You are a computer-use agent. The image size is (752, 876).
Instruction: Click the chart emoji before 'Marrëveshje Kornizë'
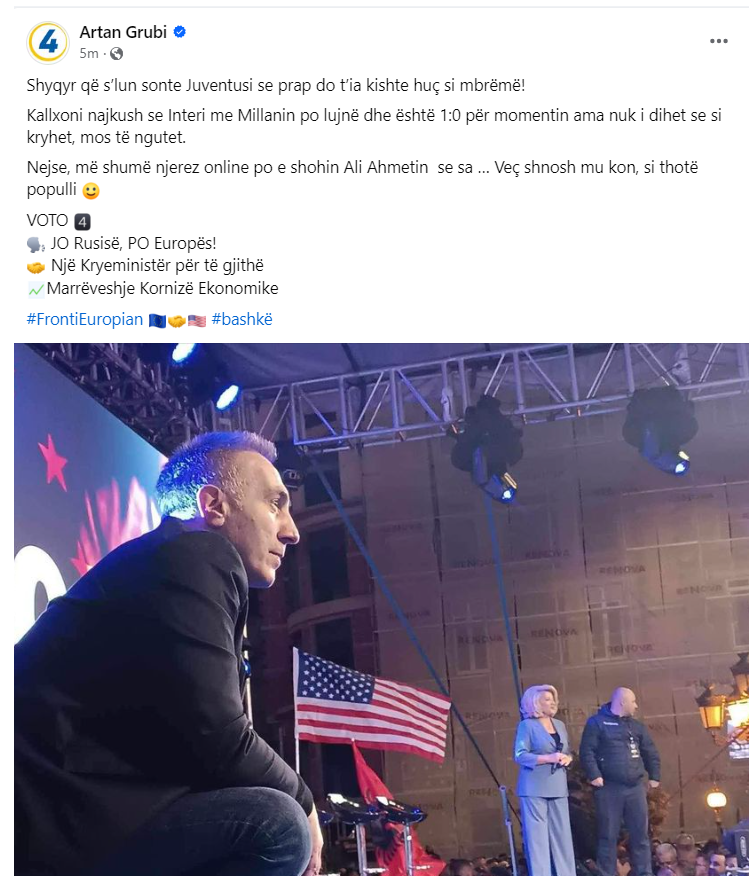coord(36,289)
